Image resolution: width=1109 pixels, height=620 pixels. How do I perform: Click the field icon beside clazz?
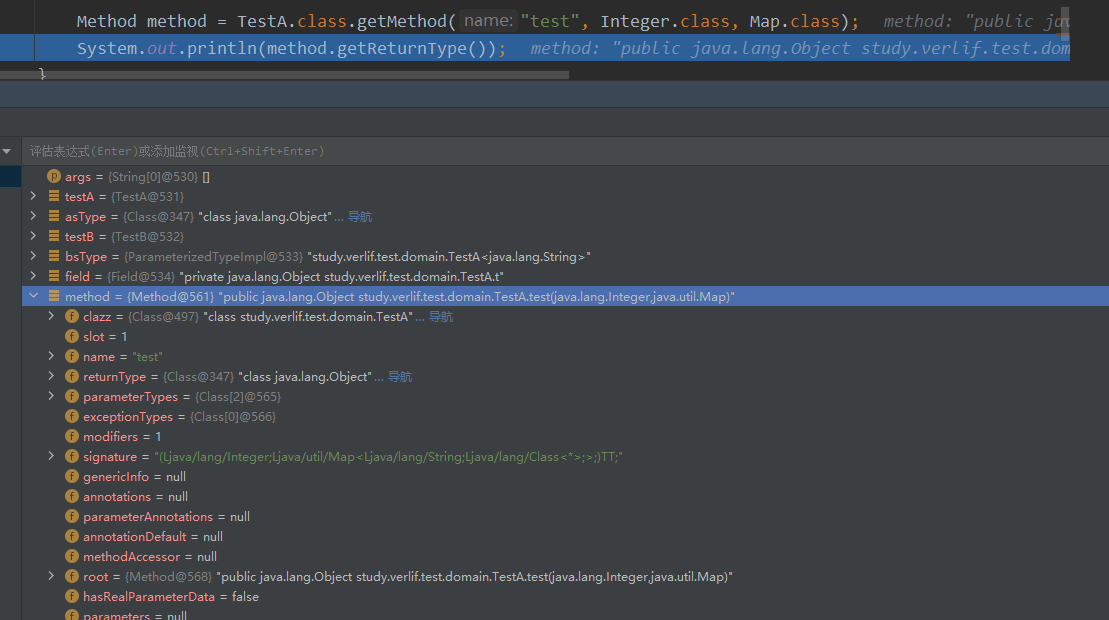[x=72, y=317]
